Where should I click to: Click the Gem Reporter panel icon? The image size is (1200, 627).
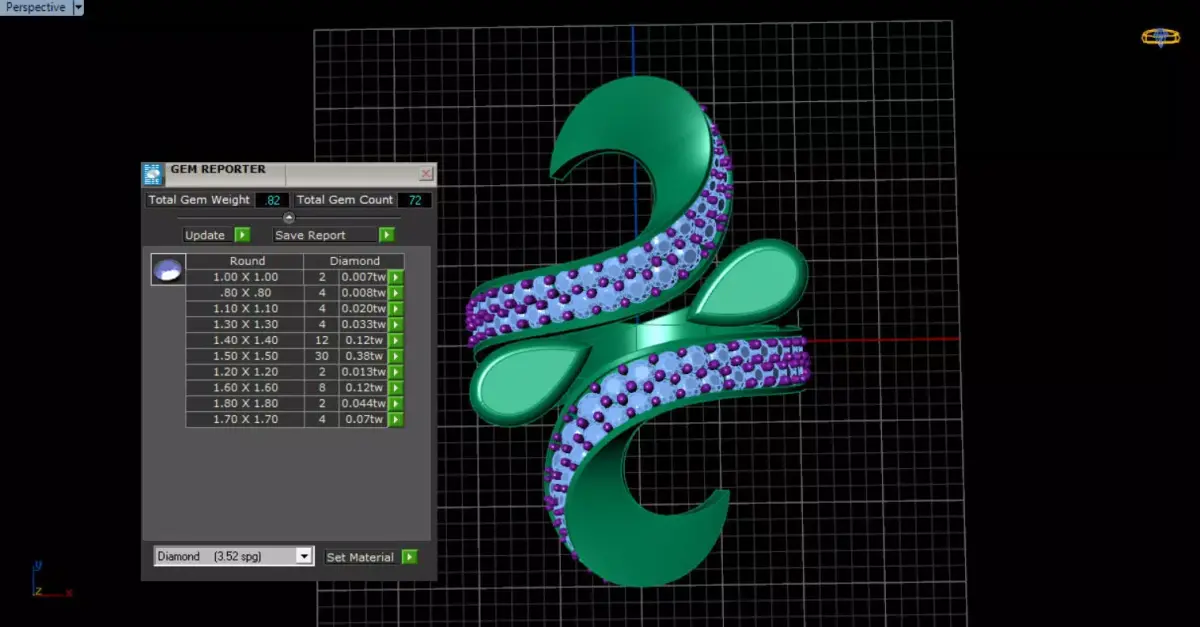(153, 175)
